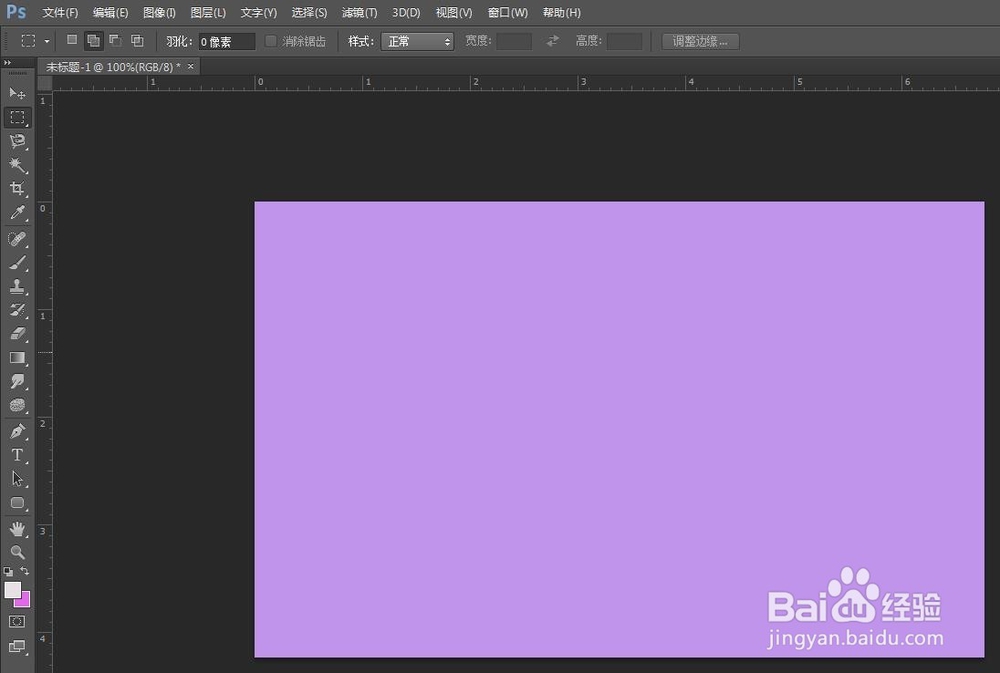
Task: Click the Photoshop Ps logo
Action: tap(16, 12)
